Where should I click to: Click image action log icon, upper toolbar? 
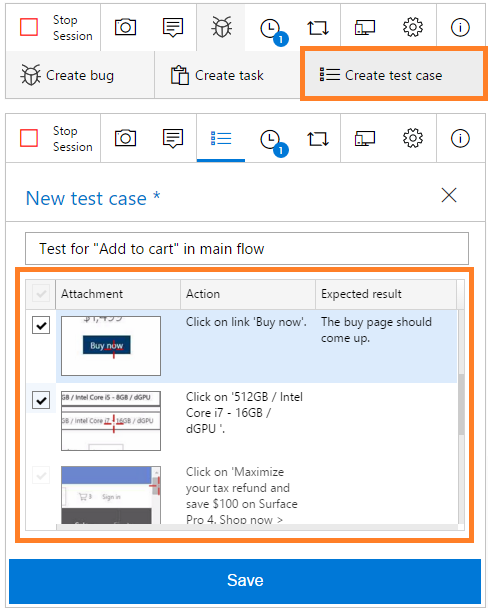(318, 28)
